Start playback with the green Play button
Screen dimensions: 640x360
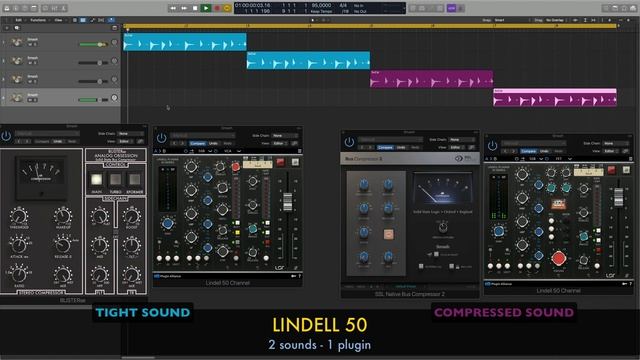pyautogui.click(x=206, y=8)
